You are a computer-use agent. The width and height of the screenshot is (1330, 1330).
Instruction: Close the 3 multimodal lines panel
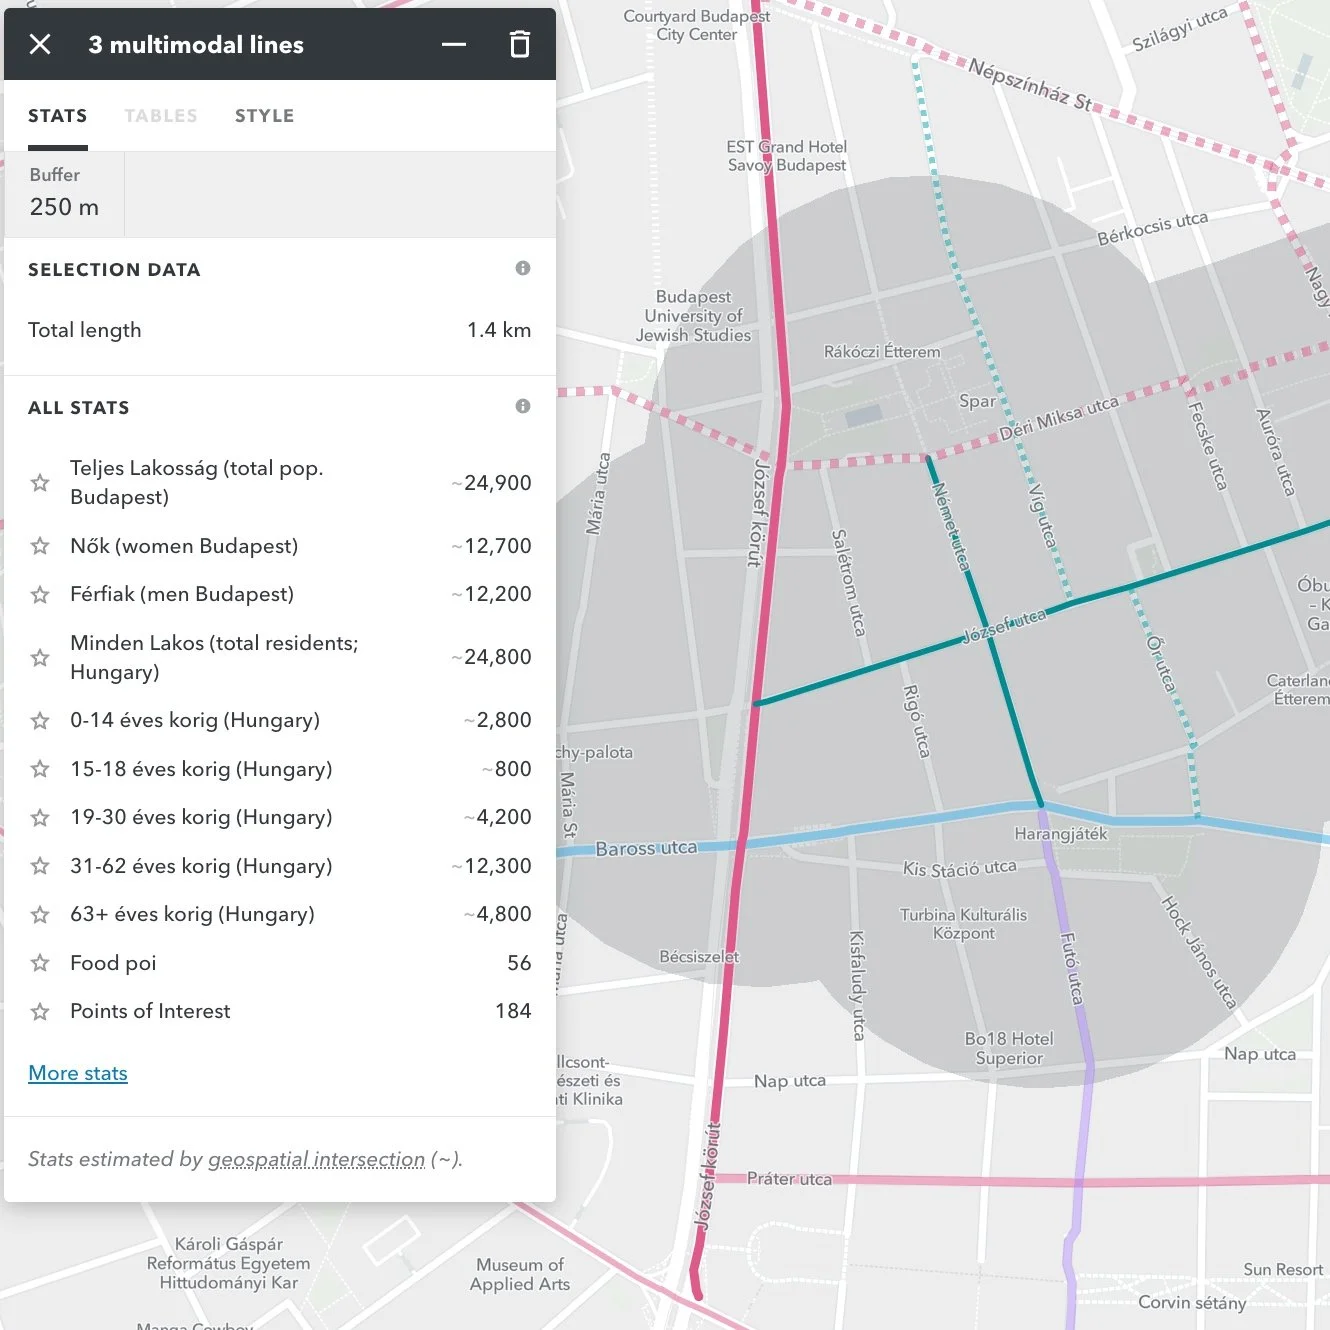(x=40, y=44)
